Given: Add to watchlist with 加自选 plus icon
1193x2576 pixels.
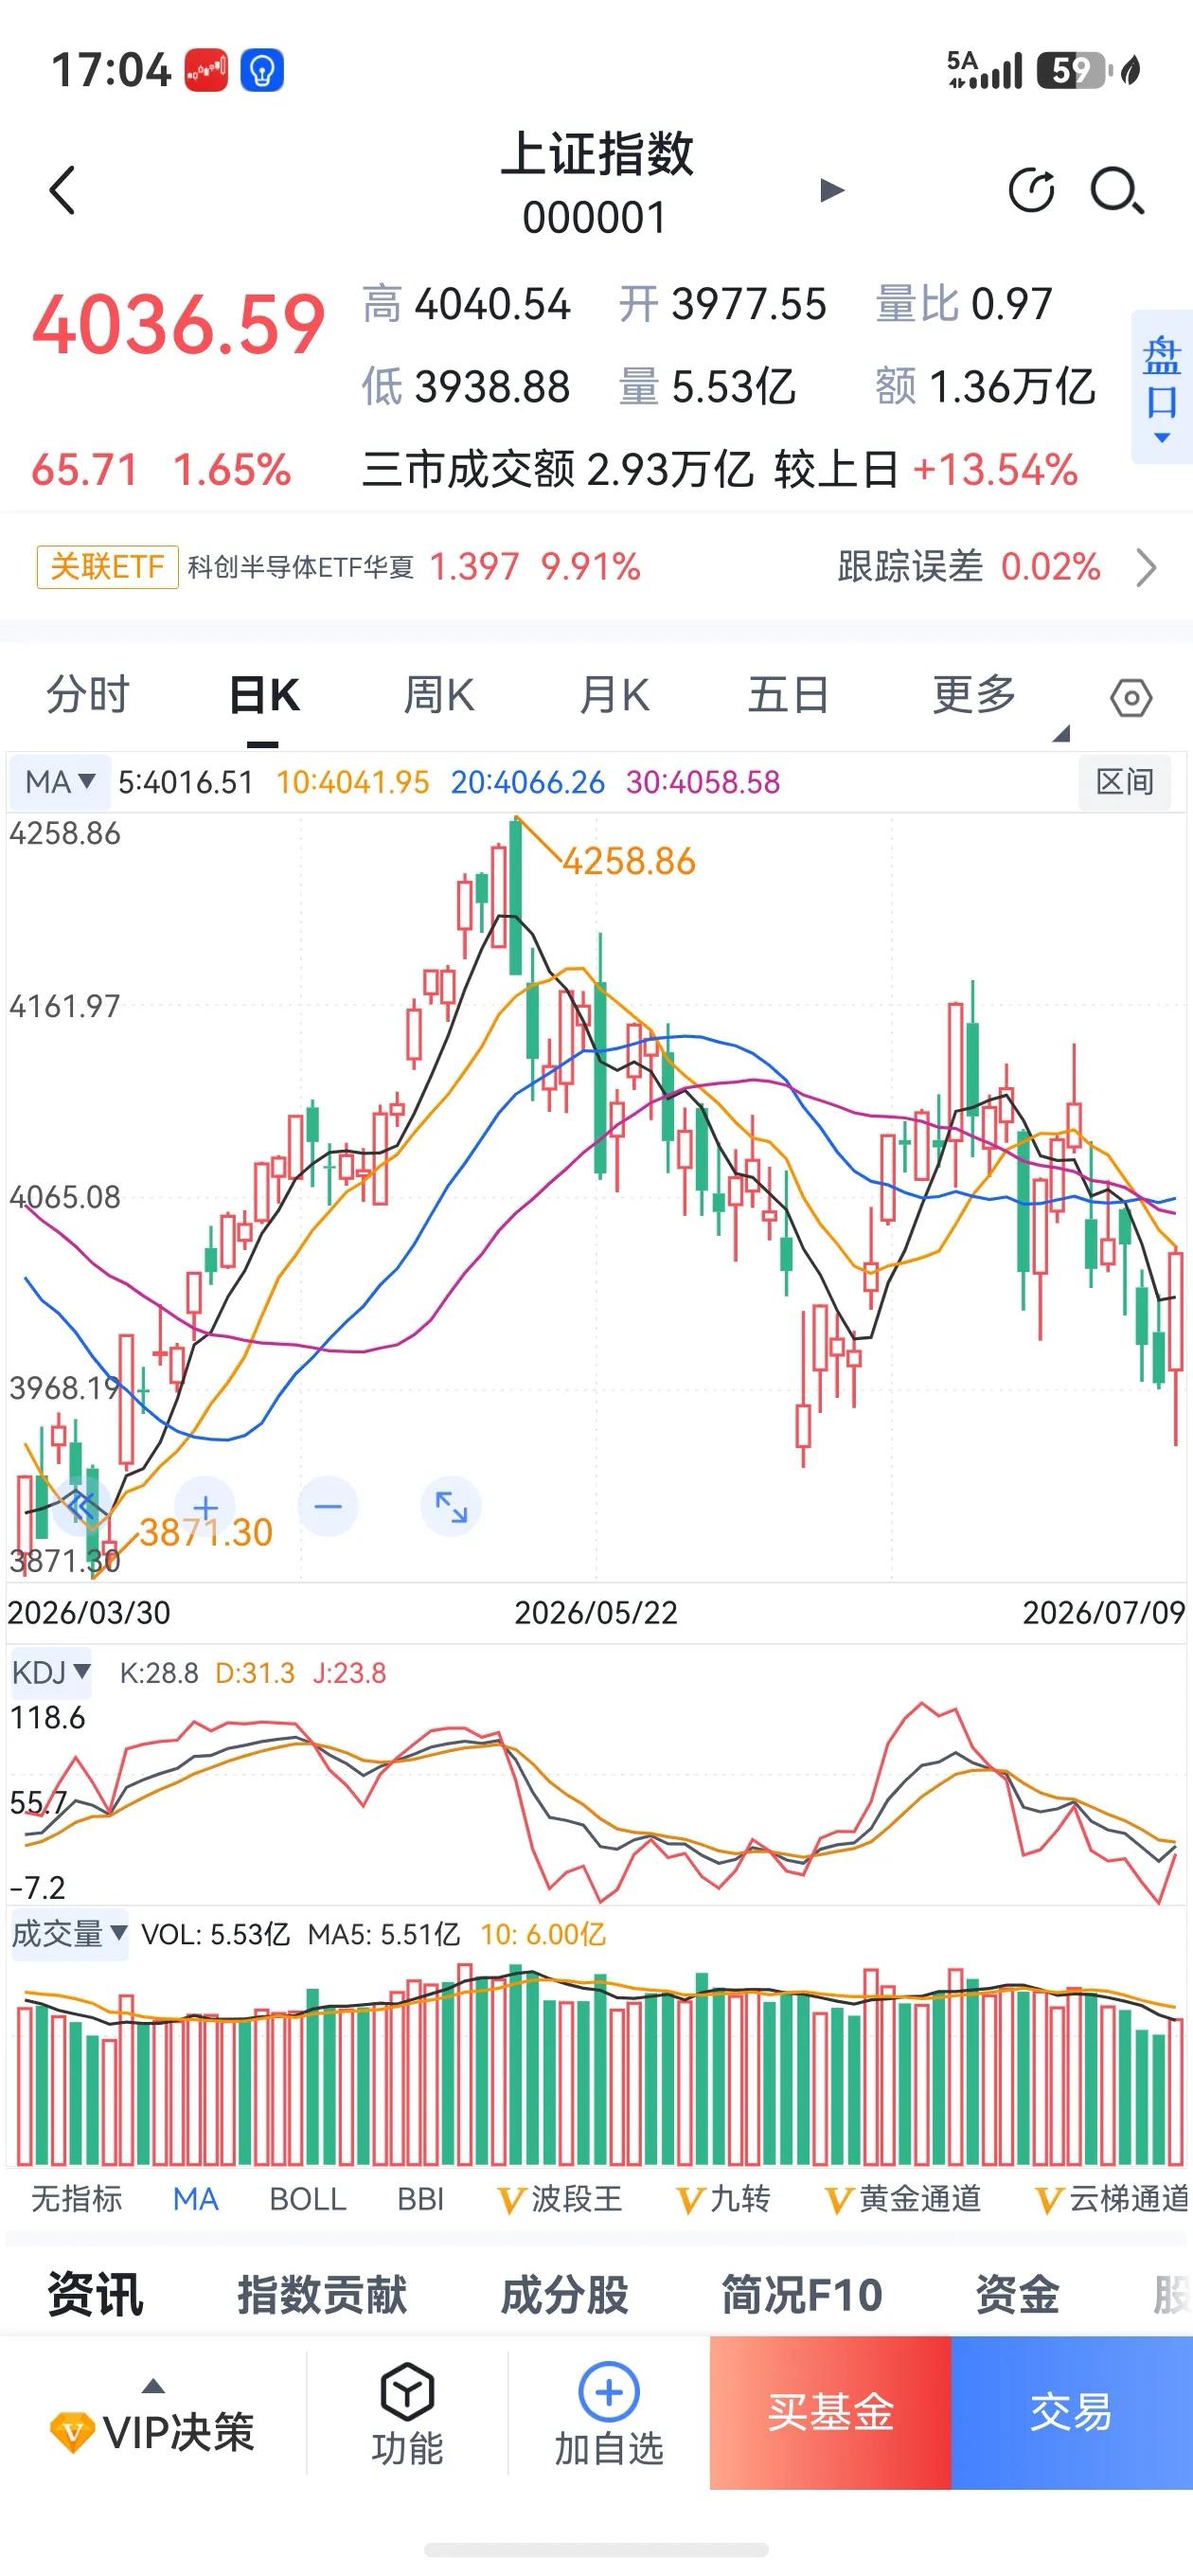Looking at the screenshot, I should [x=609, y=2392].
